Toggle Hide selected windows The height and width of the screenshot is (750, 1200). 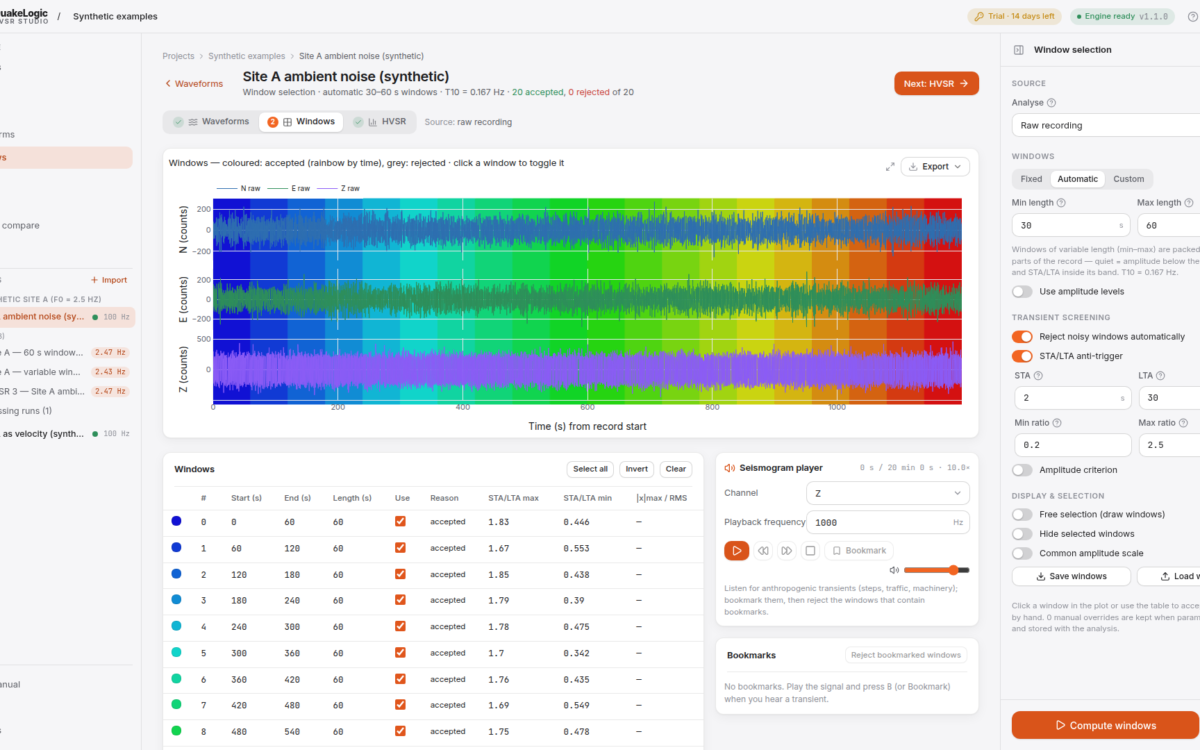point(1022,534)
